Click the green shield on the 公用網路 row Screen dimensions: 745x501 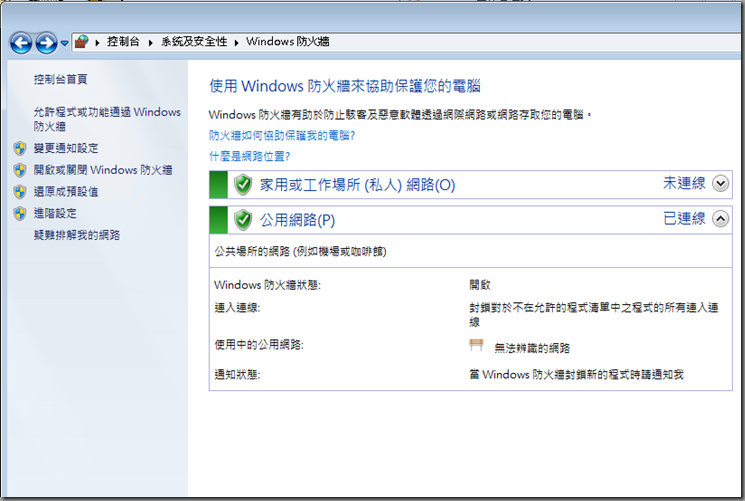point(243,220)
